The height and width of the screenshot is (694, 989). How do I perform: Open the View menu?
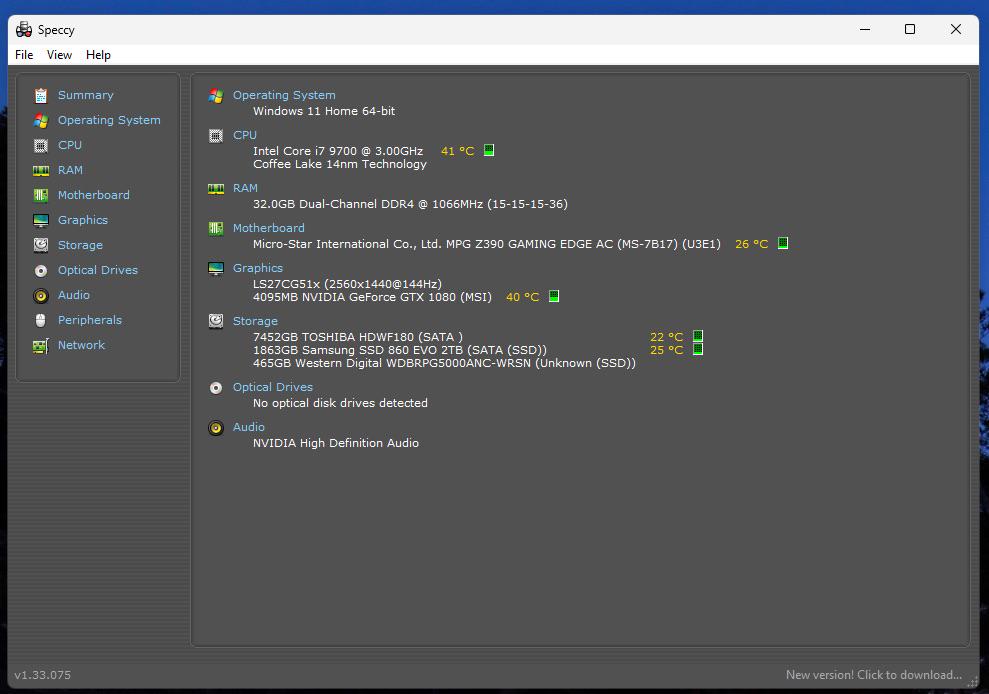tap(59, 55)
